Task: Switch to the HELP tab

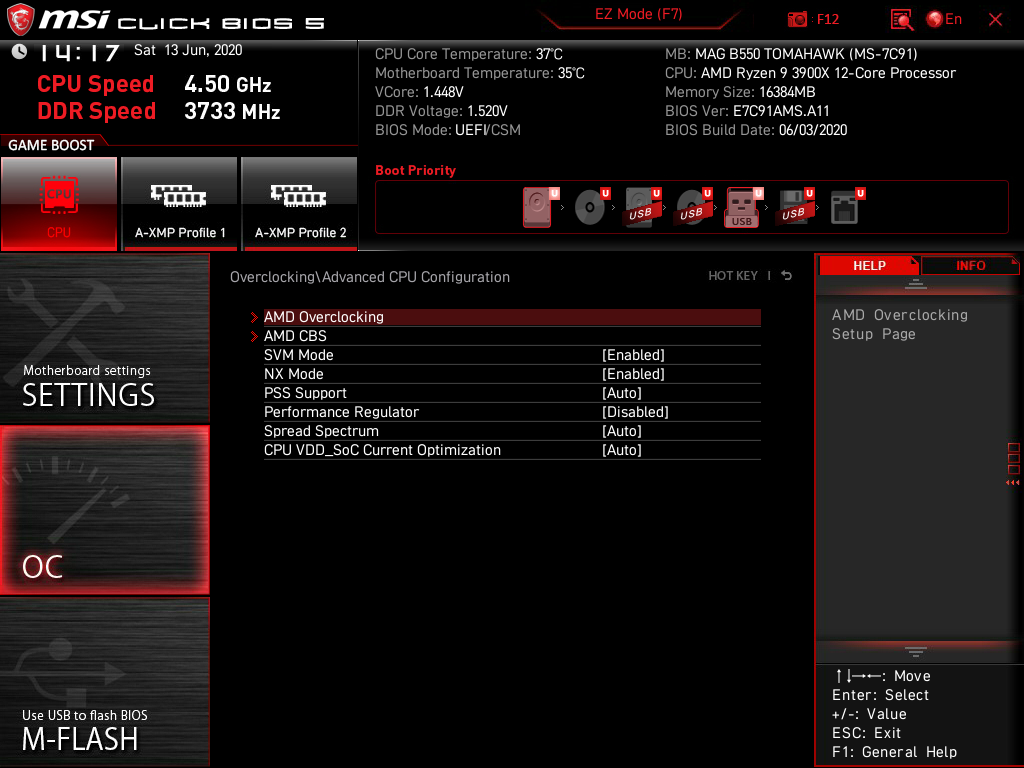Action: point(869,265)
